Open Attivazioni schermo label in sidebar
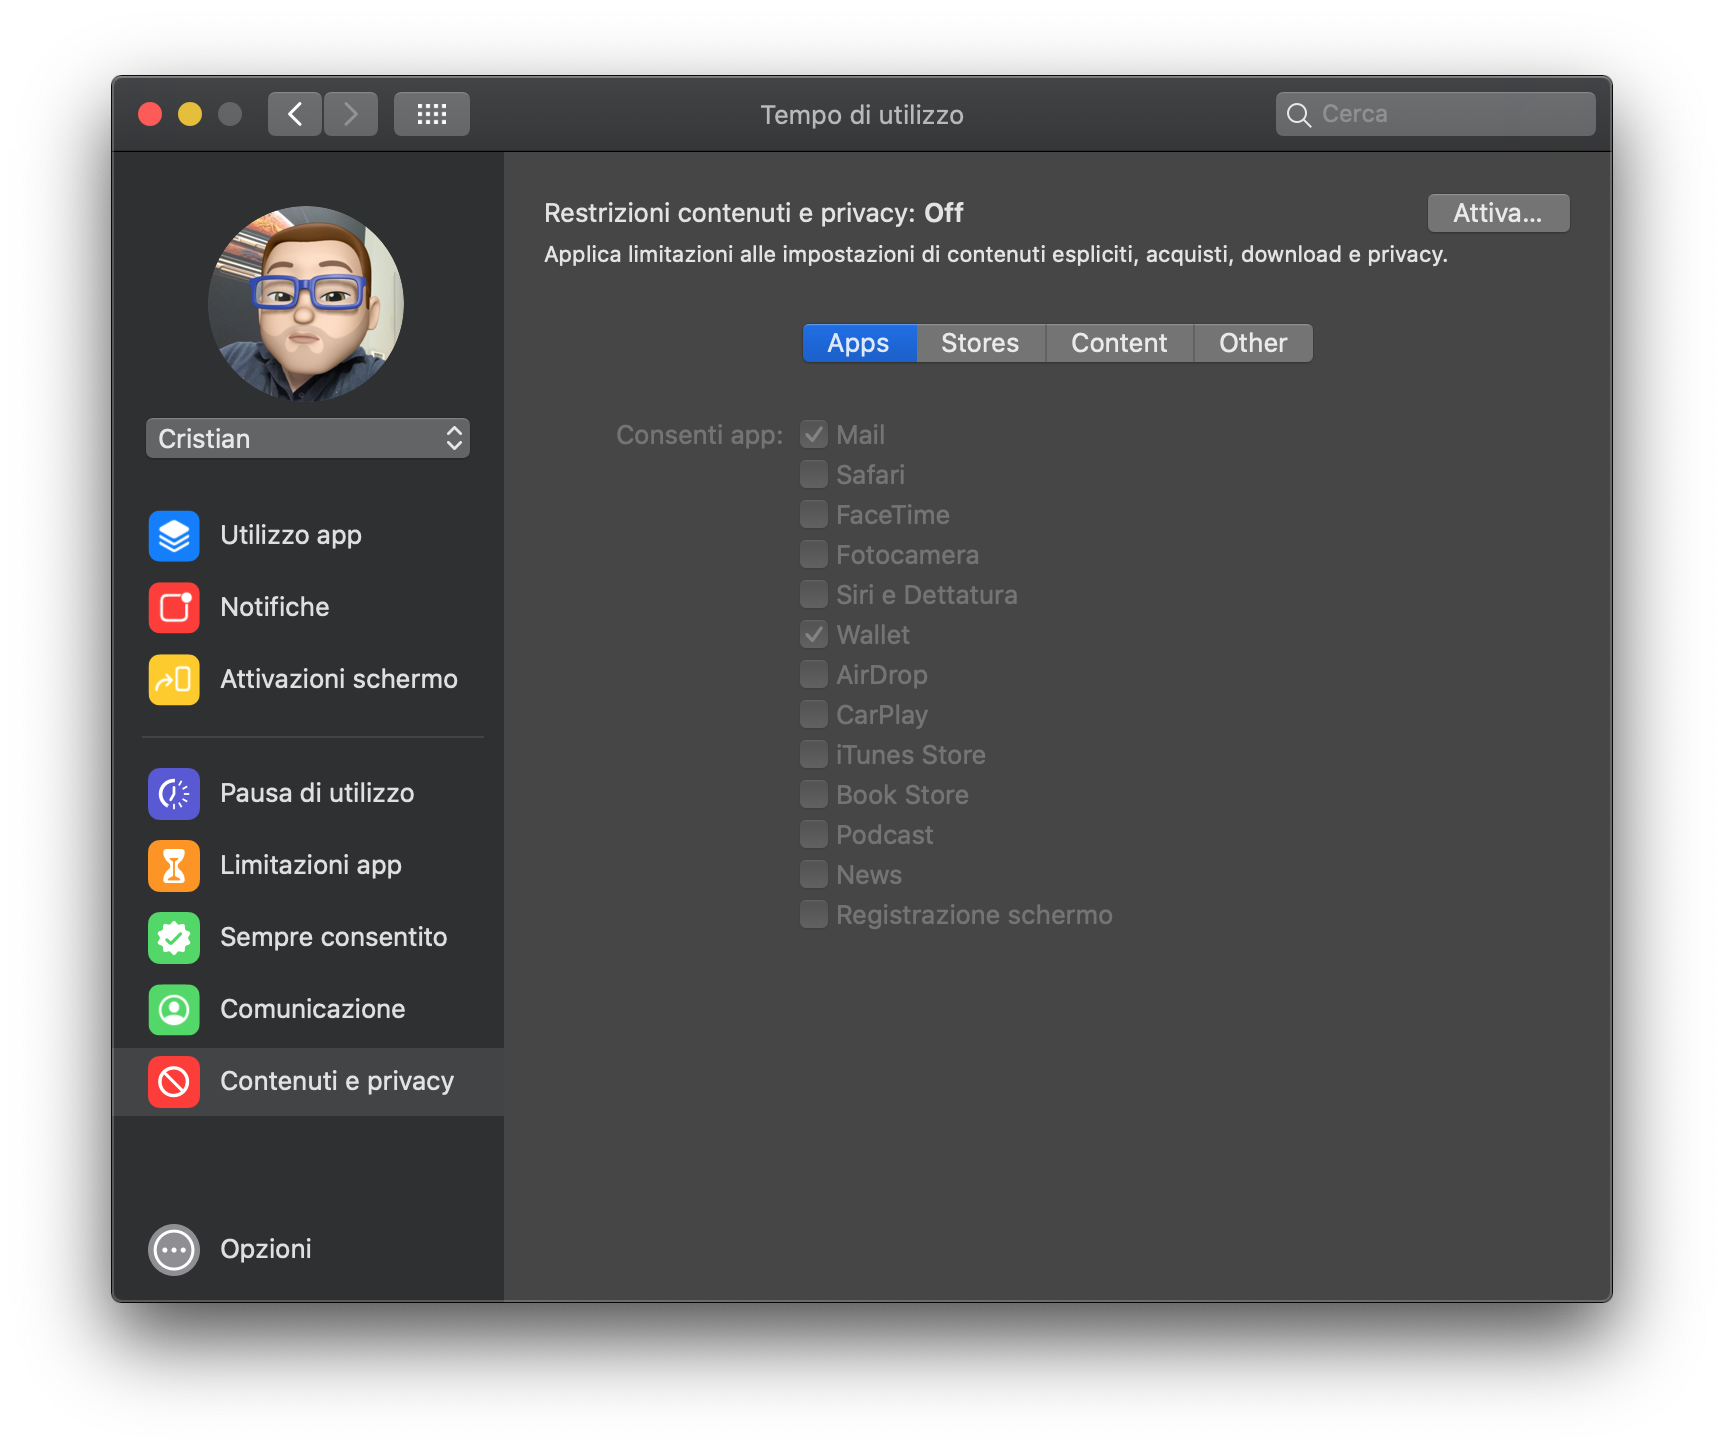1724x1450 pixels. click(339, 680)
